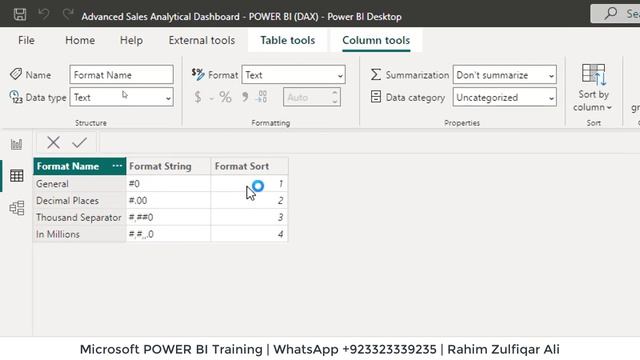
Task: Switch to the Home tab
Action: coord(80,40)
